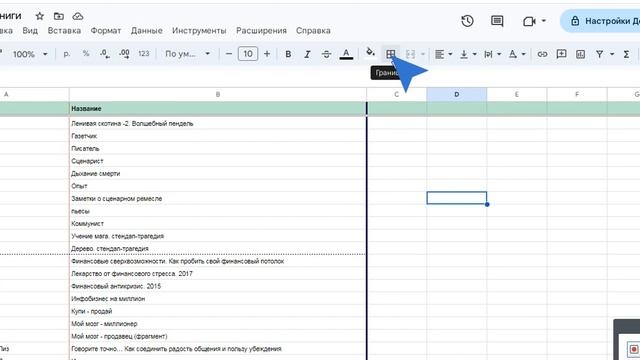This screenshot has width=640, height=360.
Task: Open the sigma functions menu
Action: [x=626, y=54]
